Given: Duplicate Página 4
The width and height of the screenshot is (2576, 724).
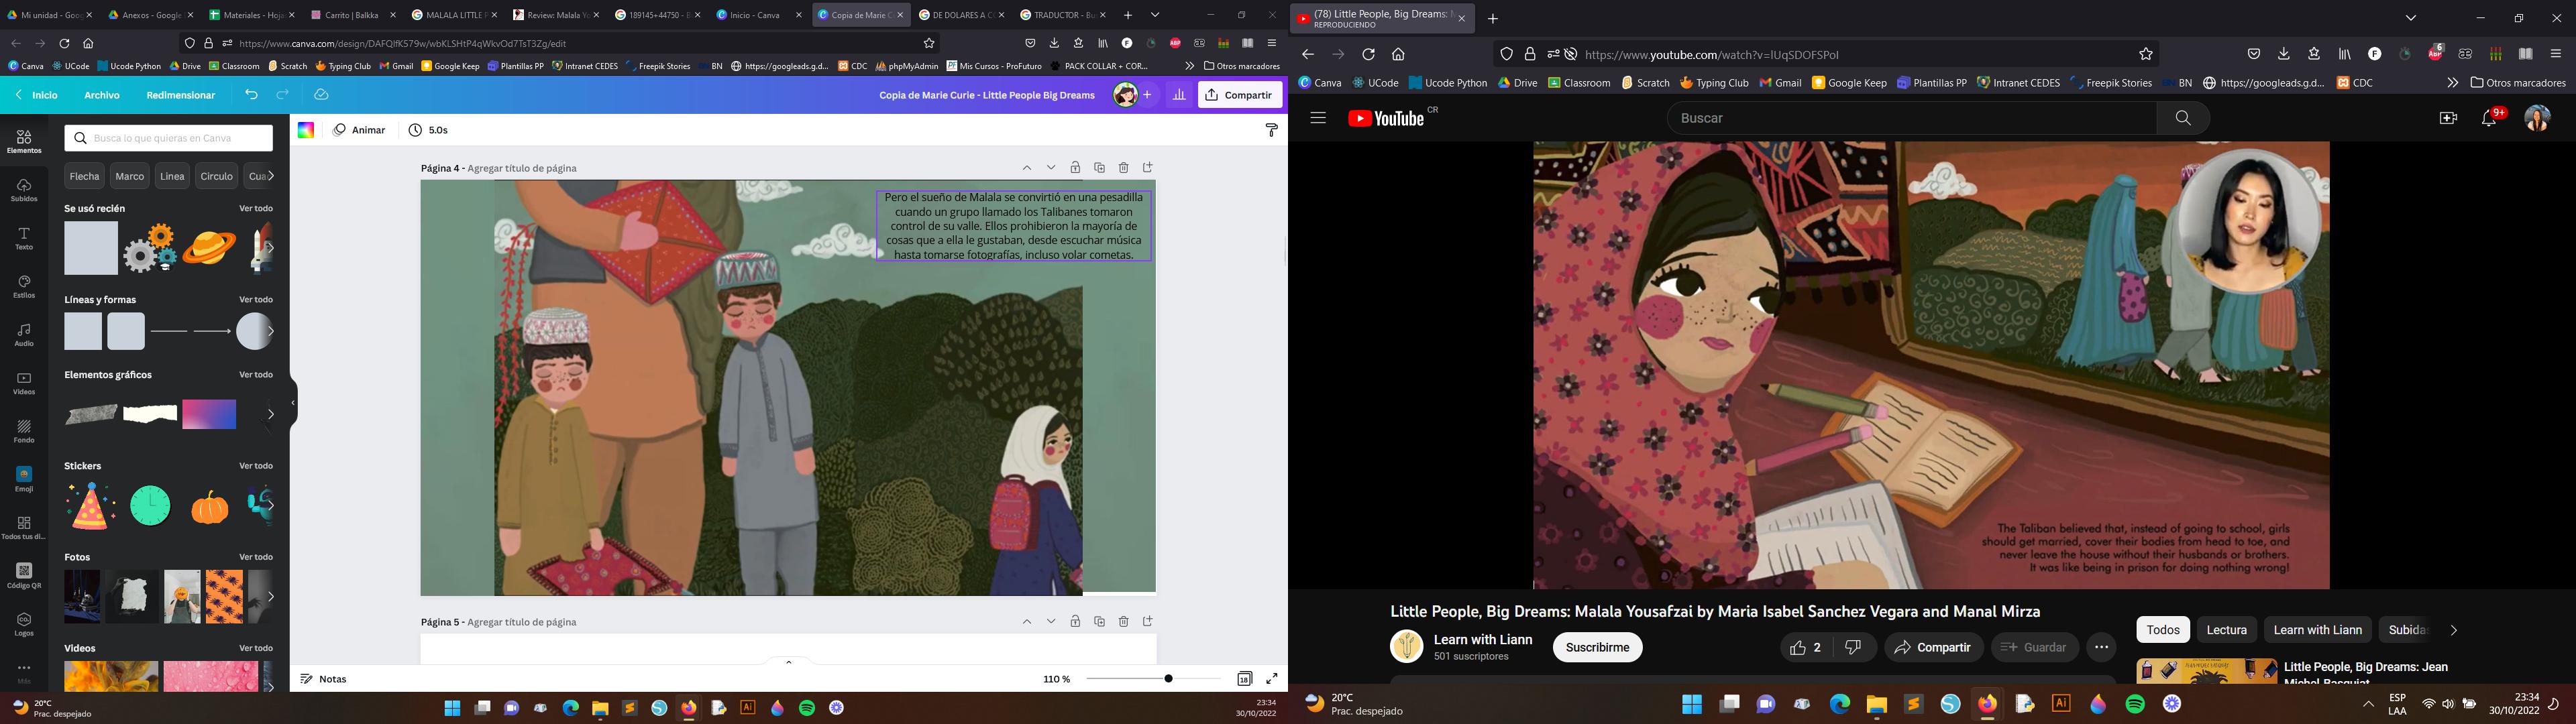Looking at the screenshot, I should click(x=1099, y=168).
